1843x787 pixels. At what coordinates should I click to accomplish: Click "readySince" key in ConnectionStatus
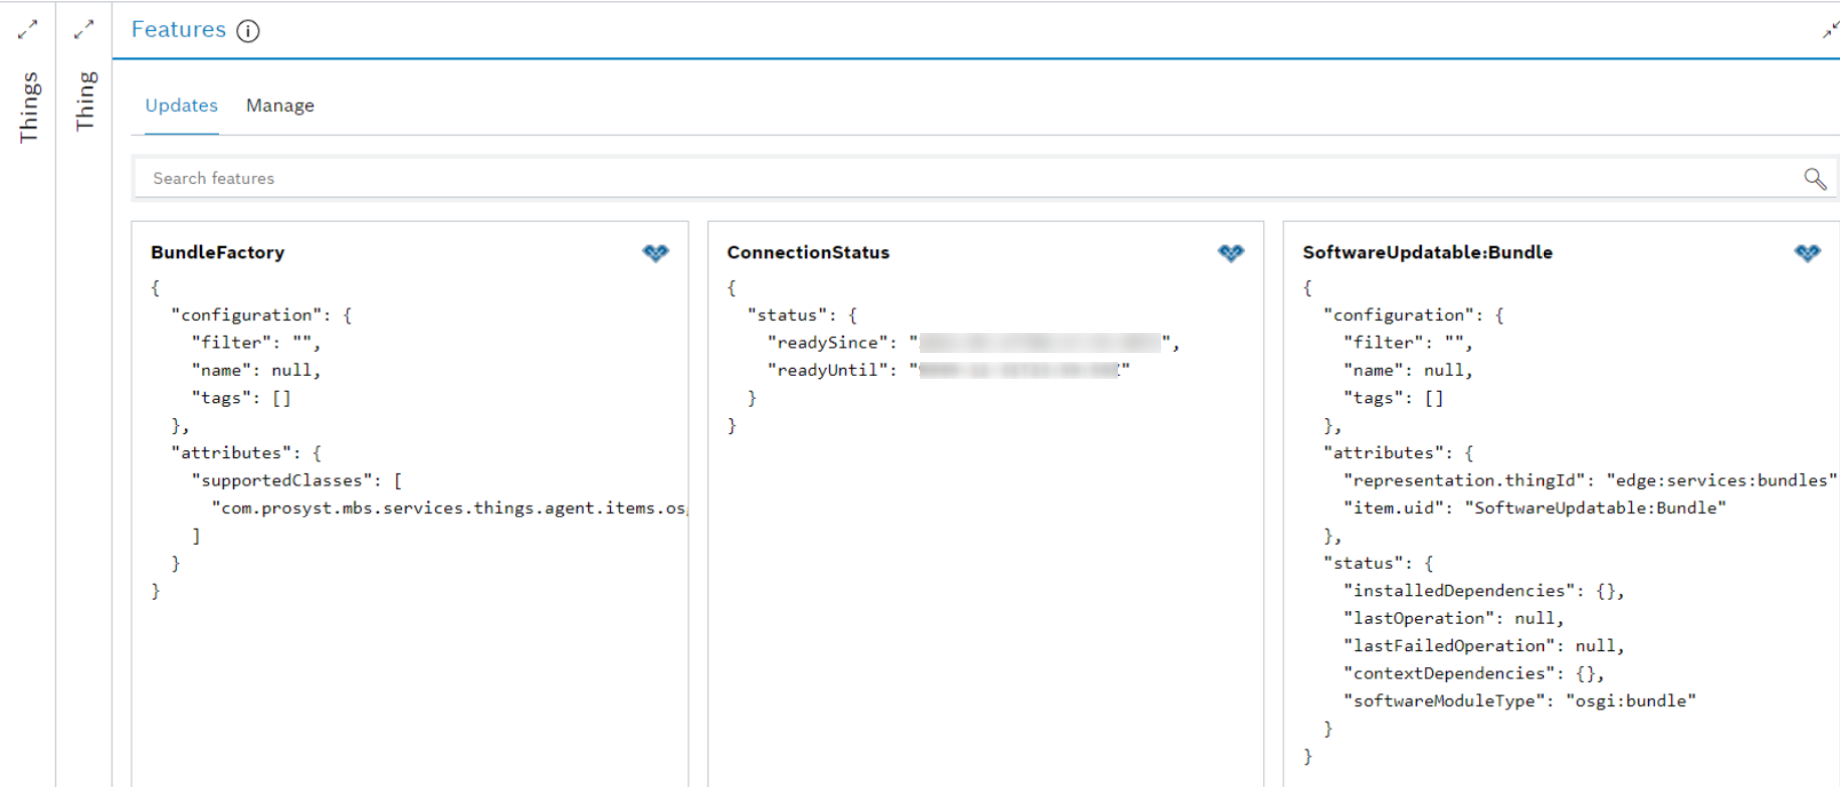pos(828,343)
